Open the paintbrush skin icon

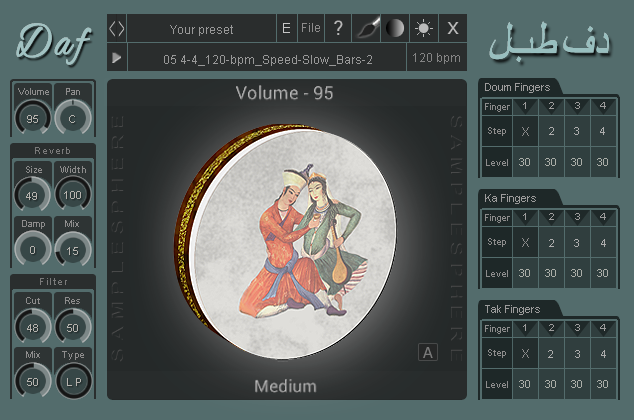click(367, 28)
